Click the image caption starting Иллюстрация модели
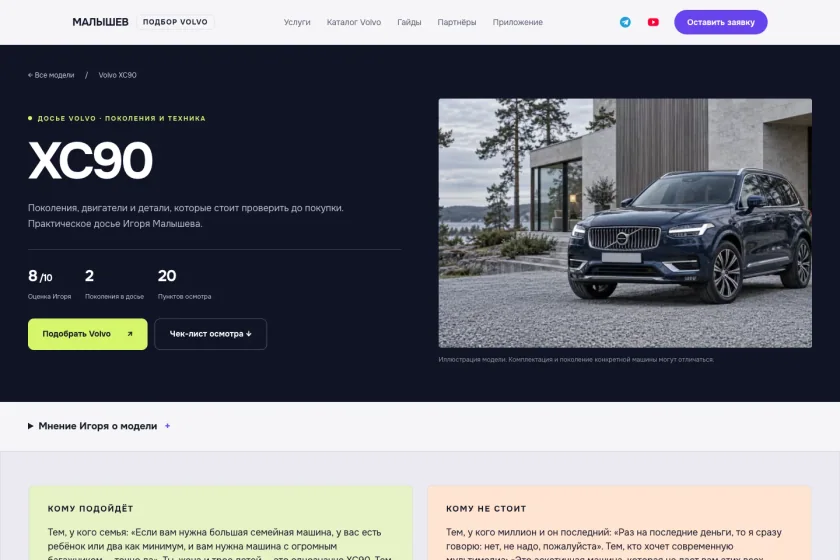Image resolution: width=840 pixels, height=560 pixels. coord(576,360)
